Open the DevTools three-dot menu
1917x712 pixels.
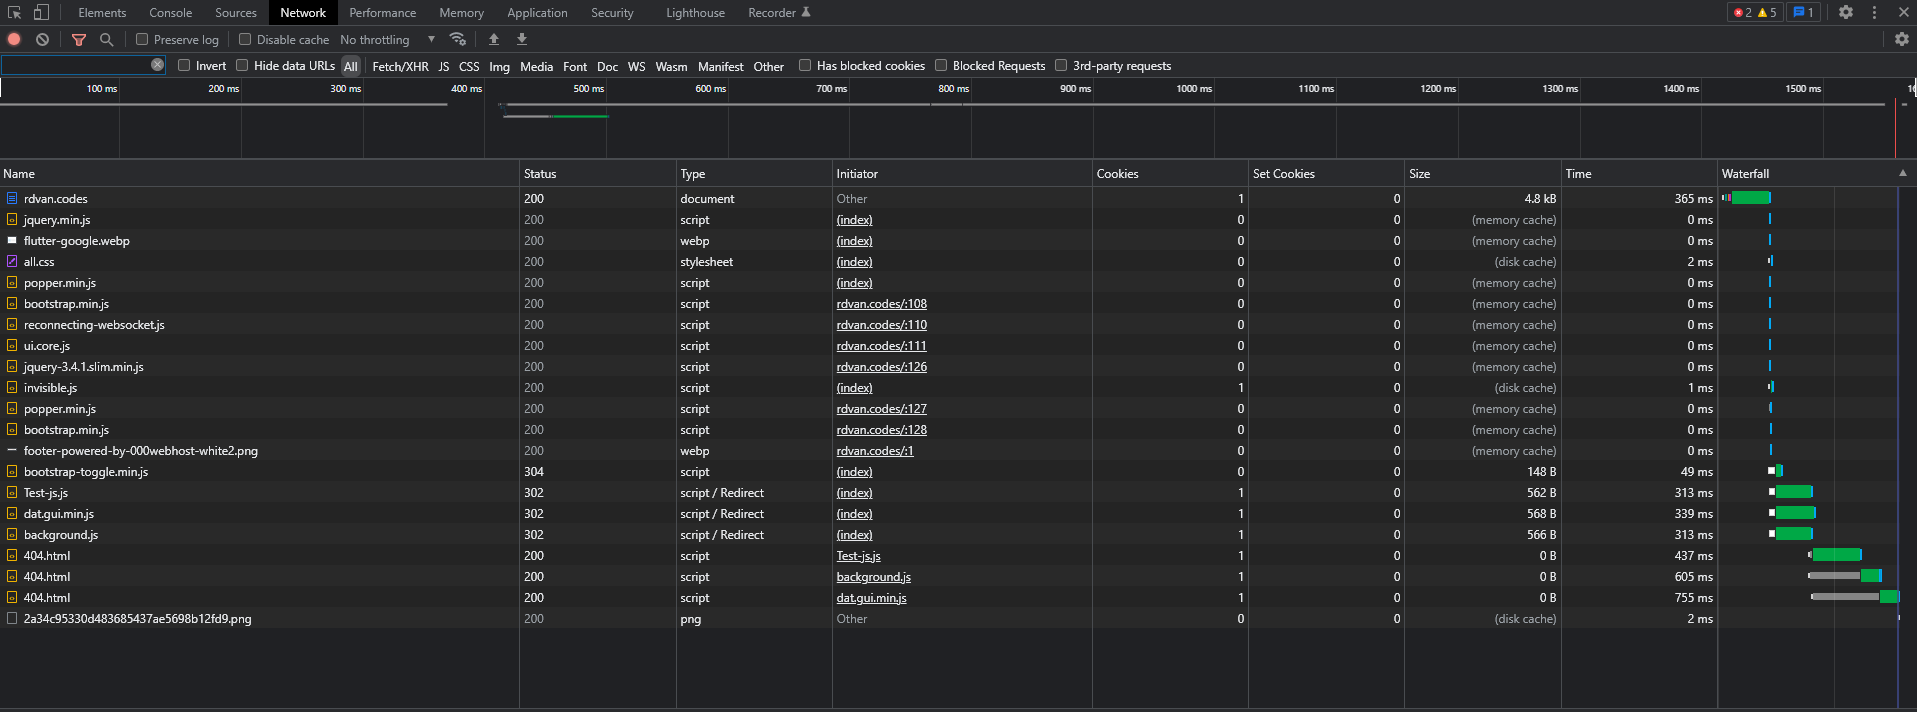pos(1874,12)
